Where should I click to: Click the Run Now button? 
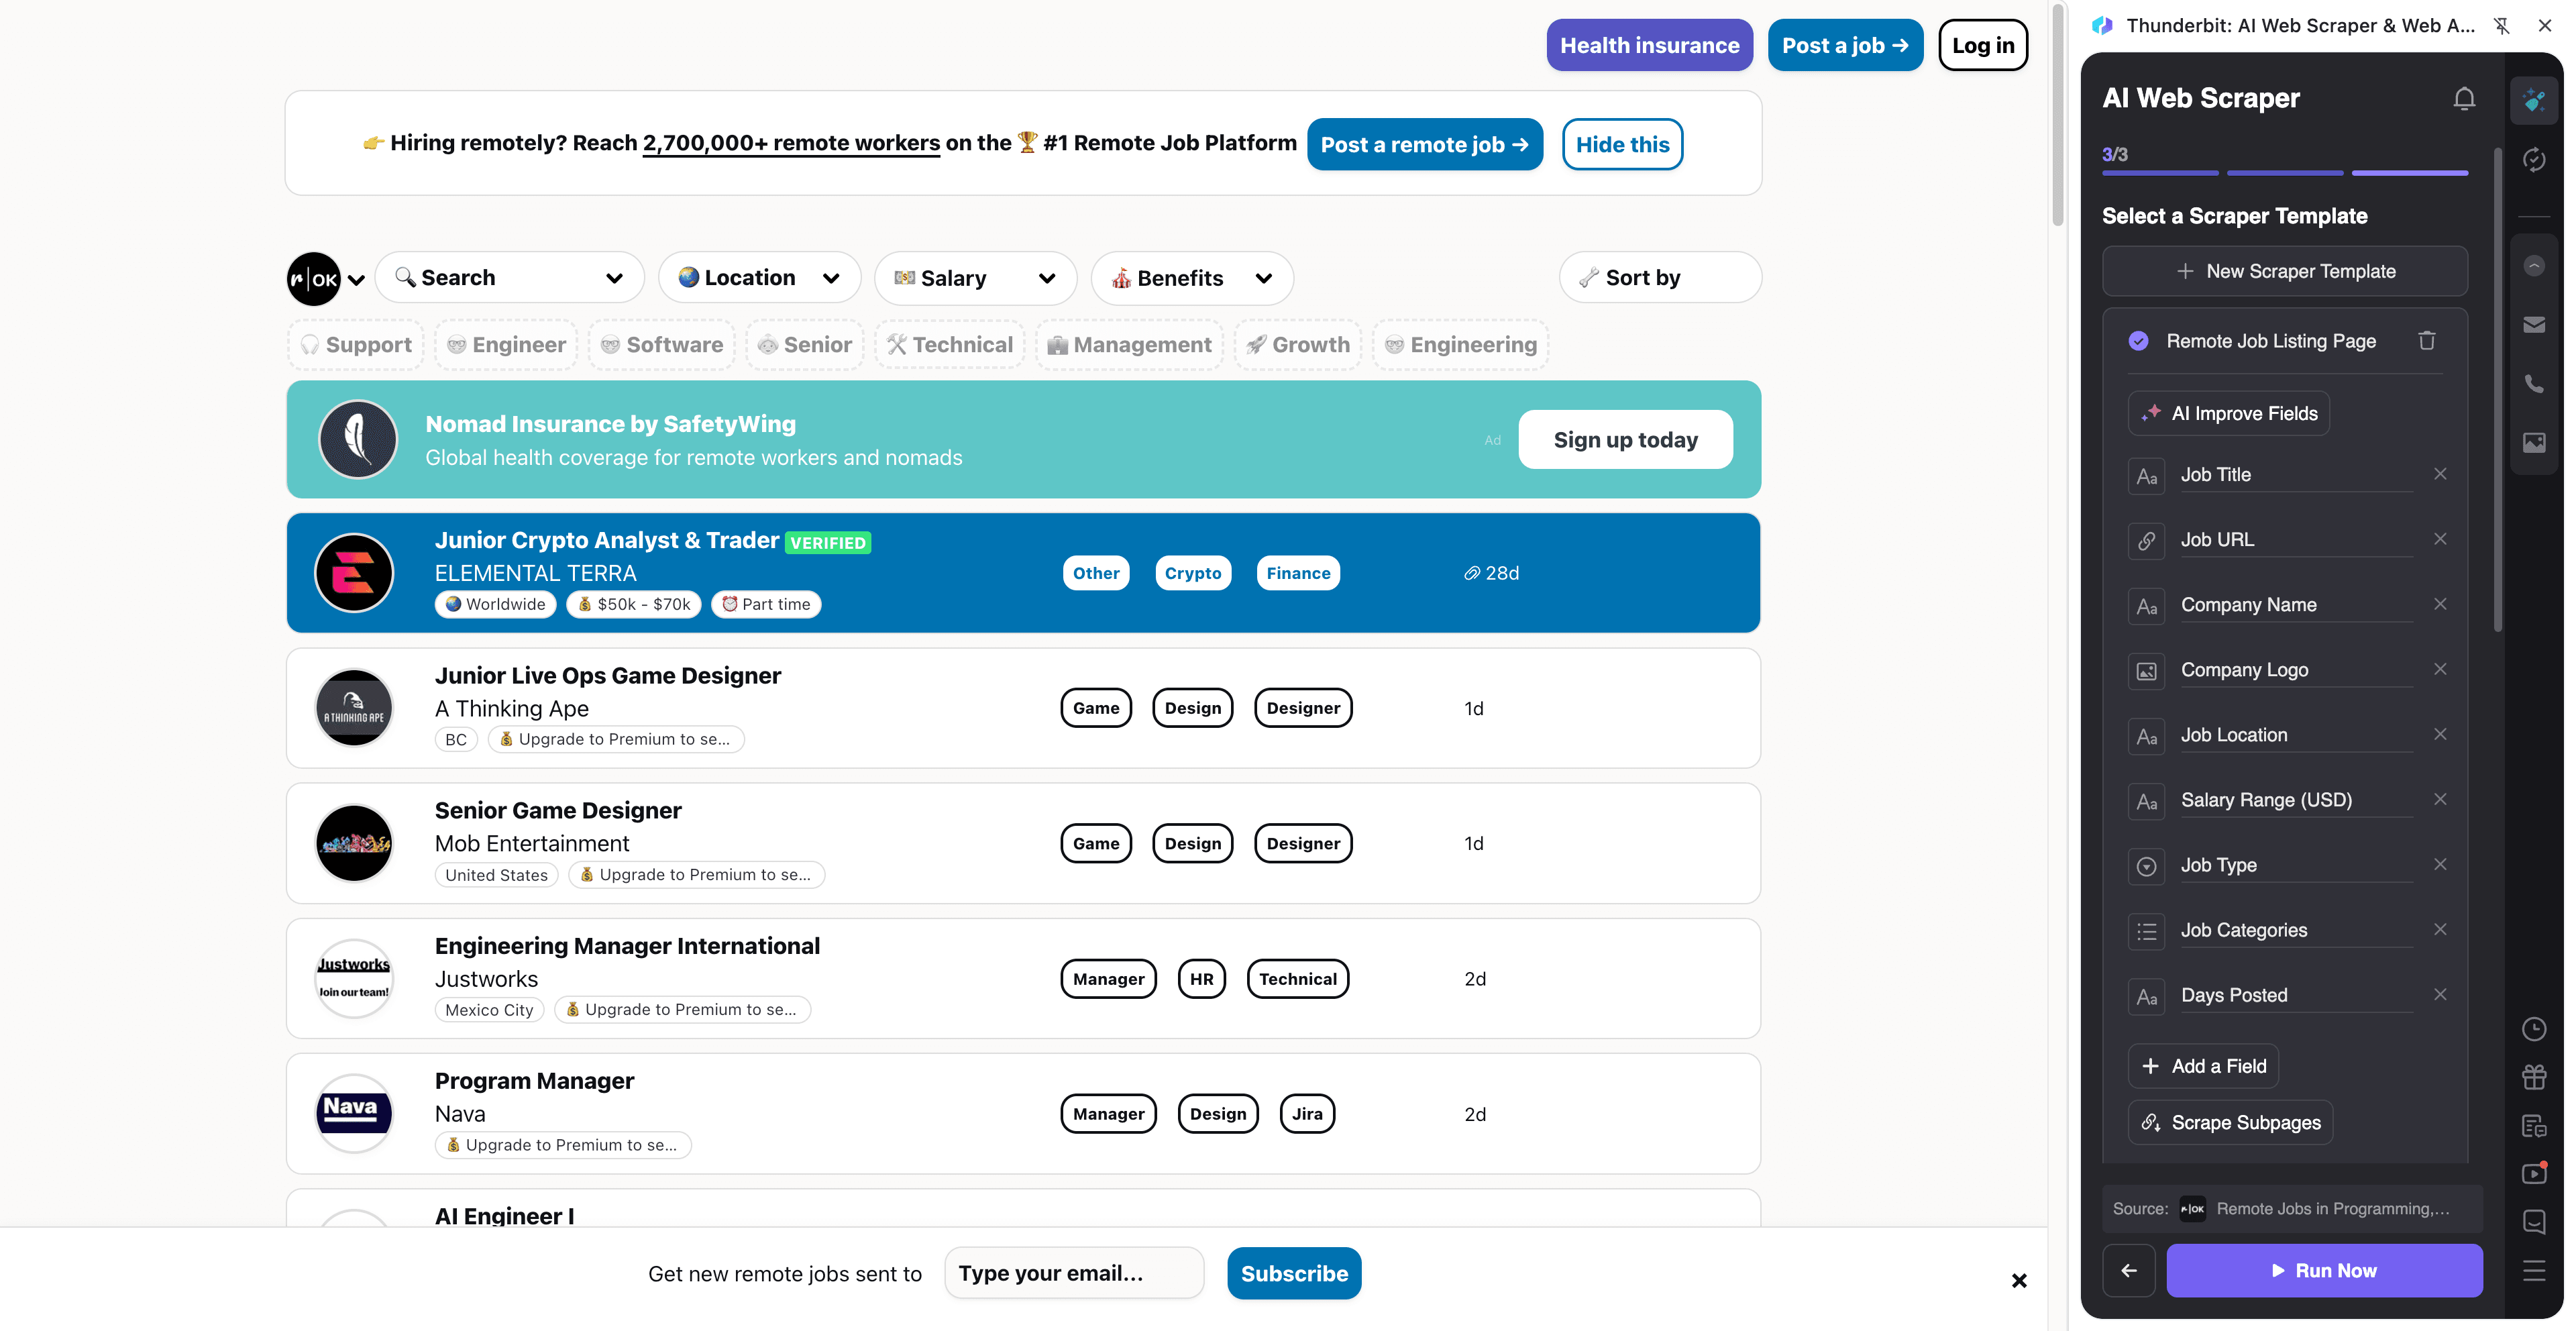pos(2324,1270)
